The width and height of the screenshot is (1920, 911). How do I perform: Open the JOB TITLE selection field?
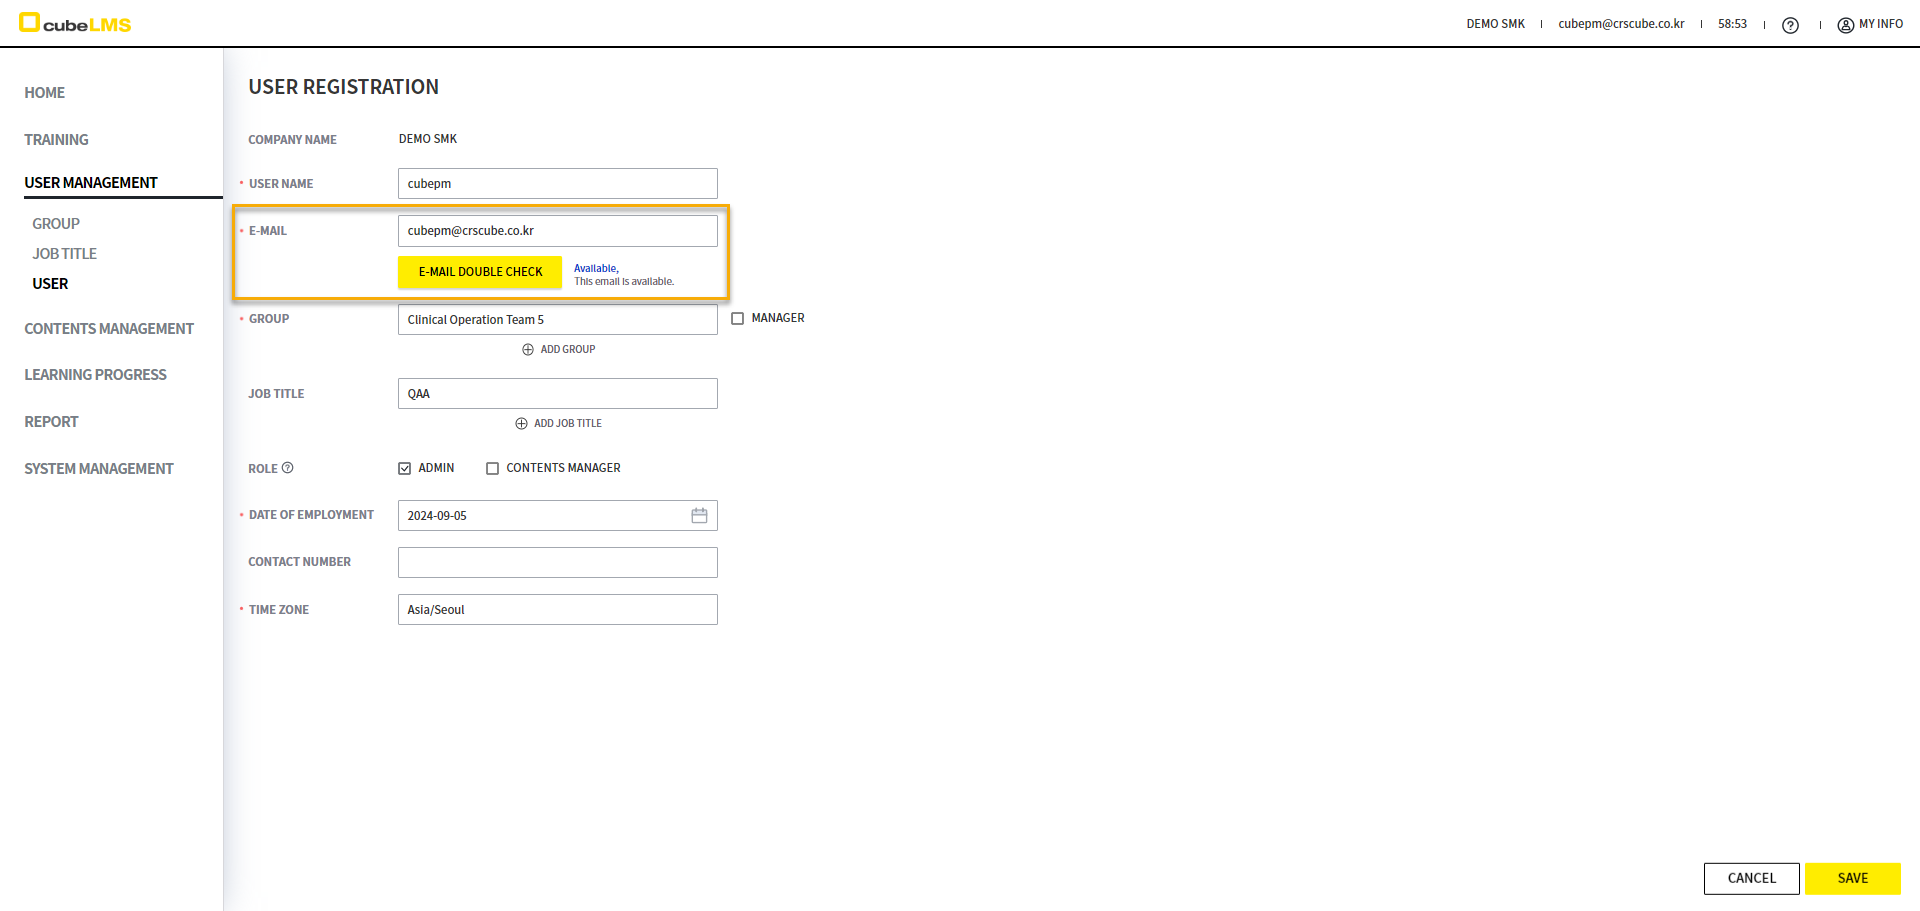click(x=557, y=394)
